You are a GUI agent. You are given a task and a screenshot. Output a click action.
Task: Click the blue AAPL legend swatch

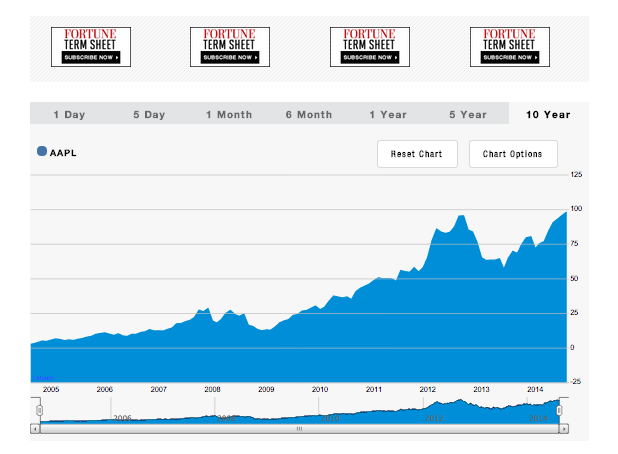(x=42, y=151)
